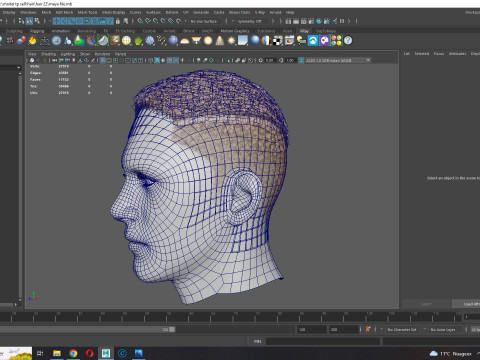This screenshot has height=360, width=480.
Task: Click the Select button in the Attribute Editor
Action: (x=426, y=304)
